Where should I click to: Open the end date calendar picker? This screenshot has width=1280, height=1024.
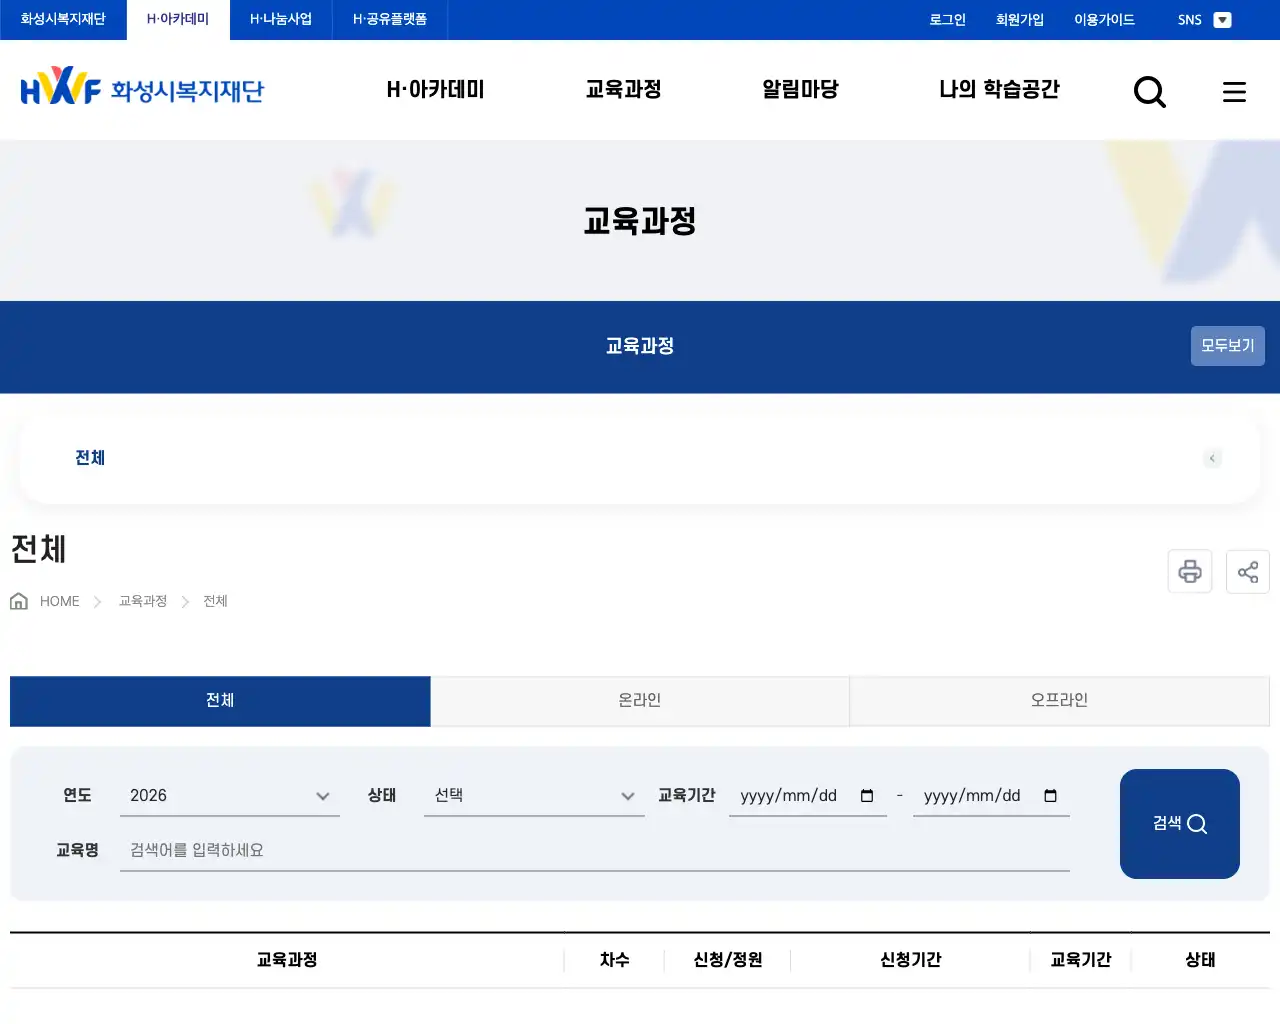(x=1050, y=796)
